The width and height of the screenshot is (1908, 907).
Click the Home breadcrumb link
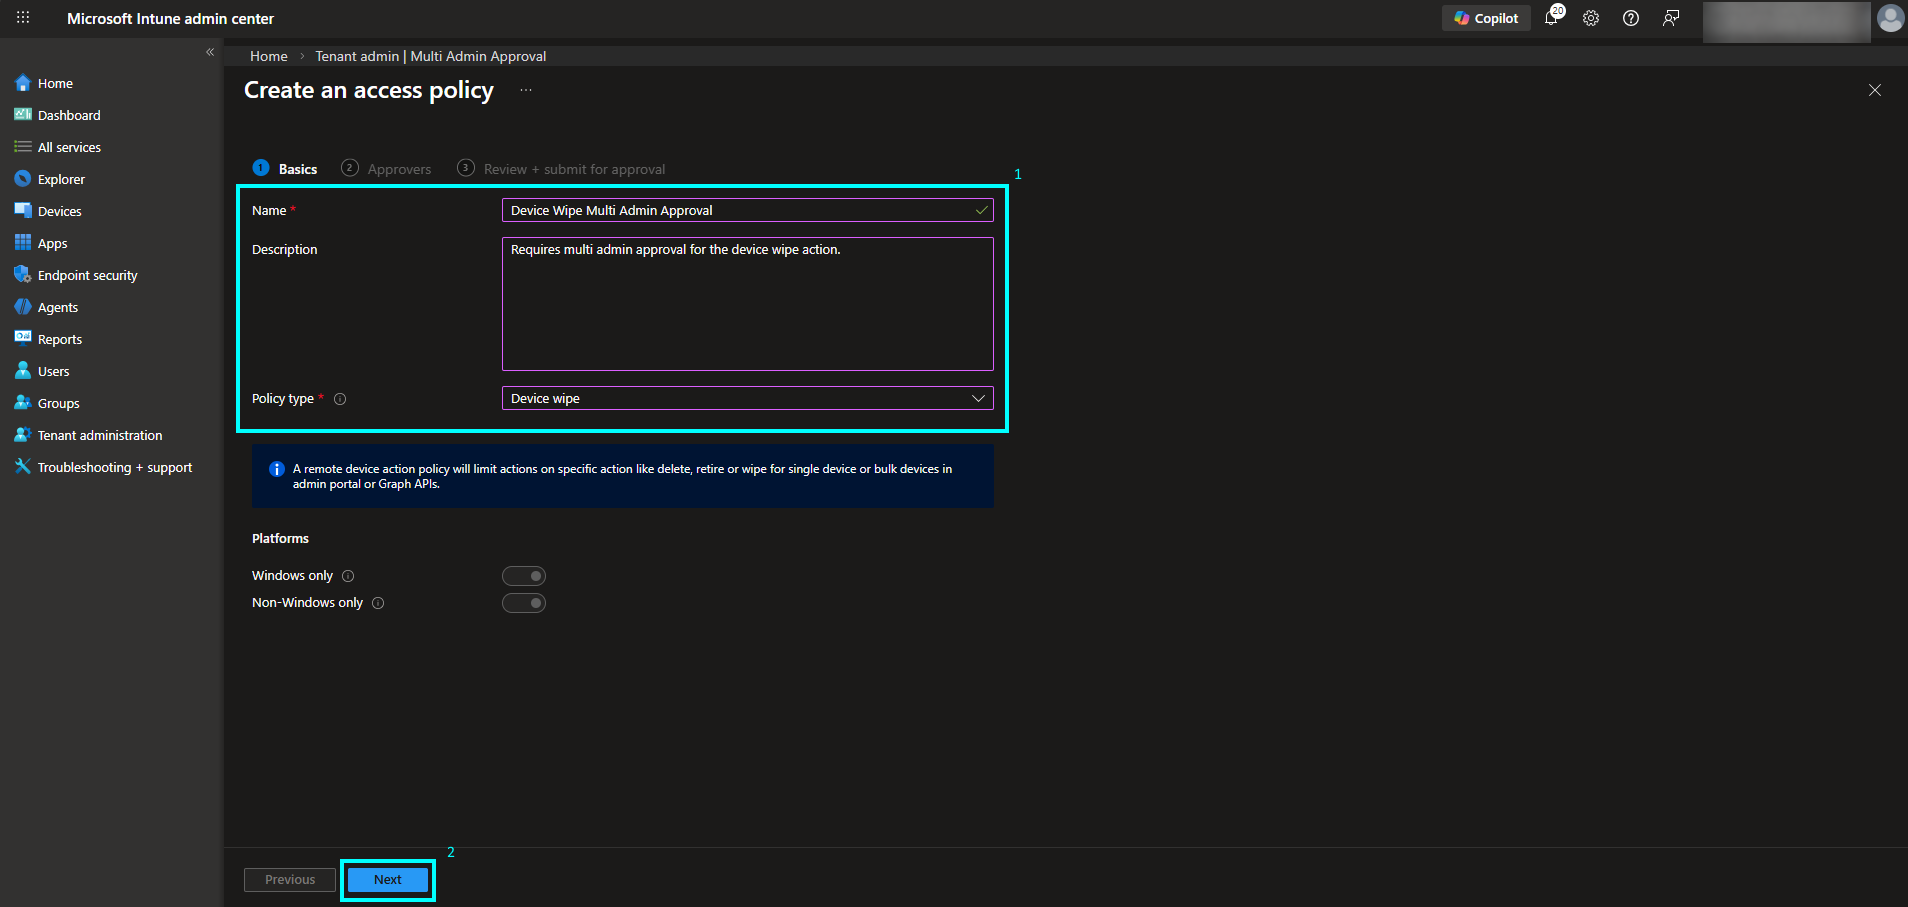point(269,56)
